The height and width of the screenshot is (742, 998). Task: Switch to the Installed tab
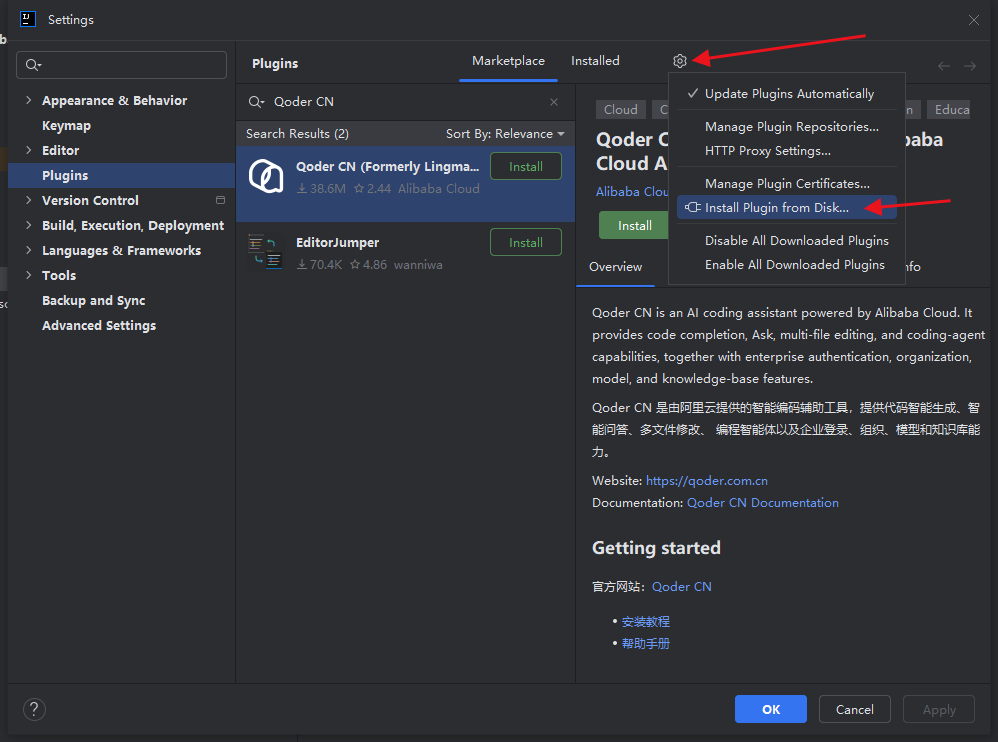(x=595, y=61)
